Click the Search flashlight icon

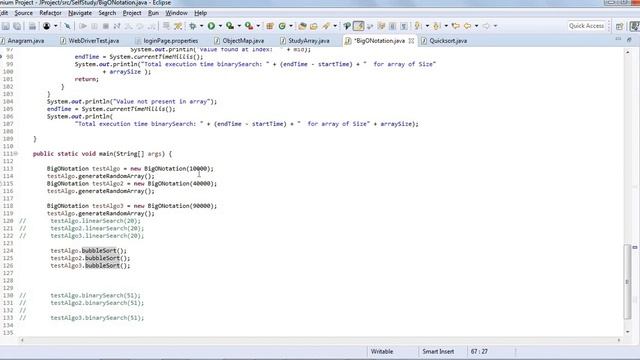coord(326,26)
